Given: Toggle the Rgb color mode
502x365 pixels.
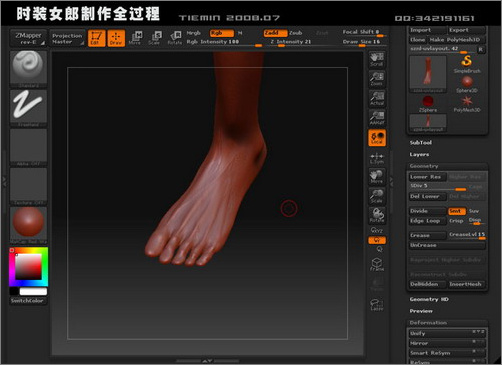Looking at the screenshot, I should [x=221, y=33].
